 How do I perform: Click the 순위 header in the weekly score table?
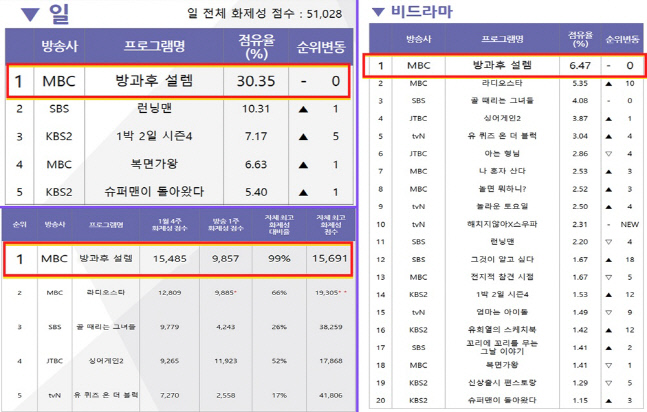(x=19, y=225)
